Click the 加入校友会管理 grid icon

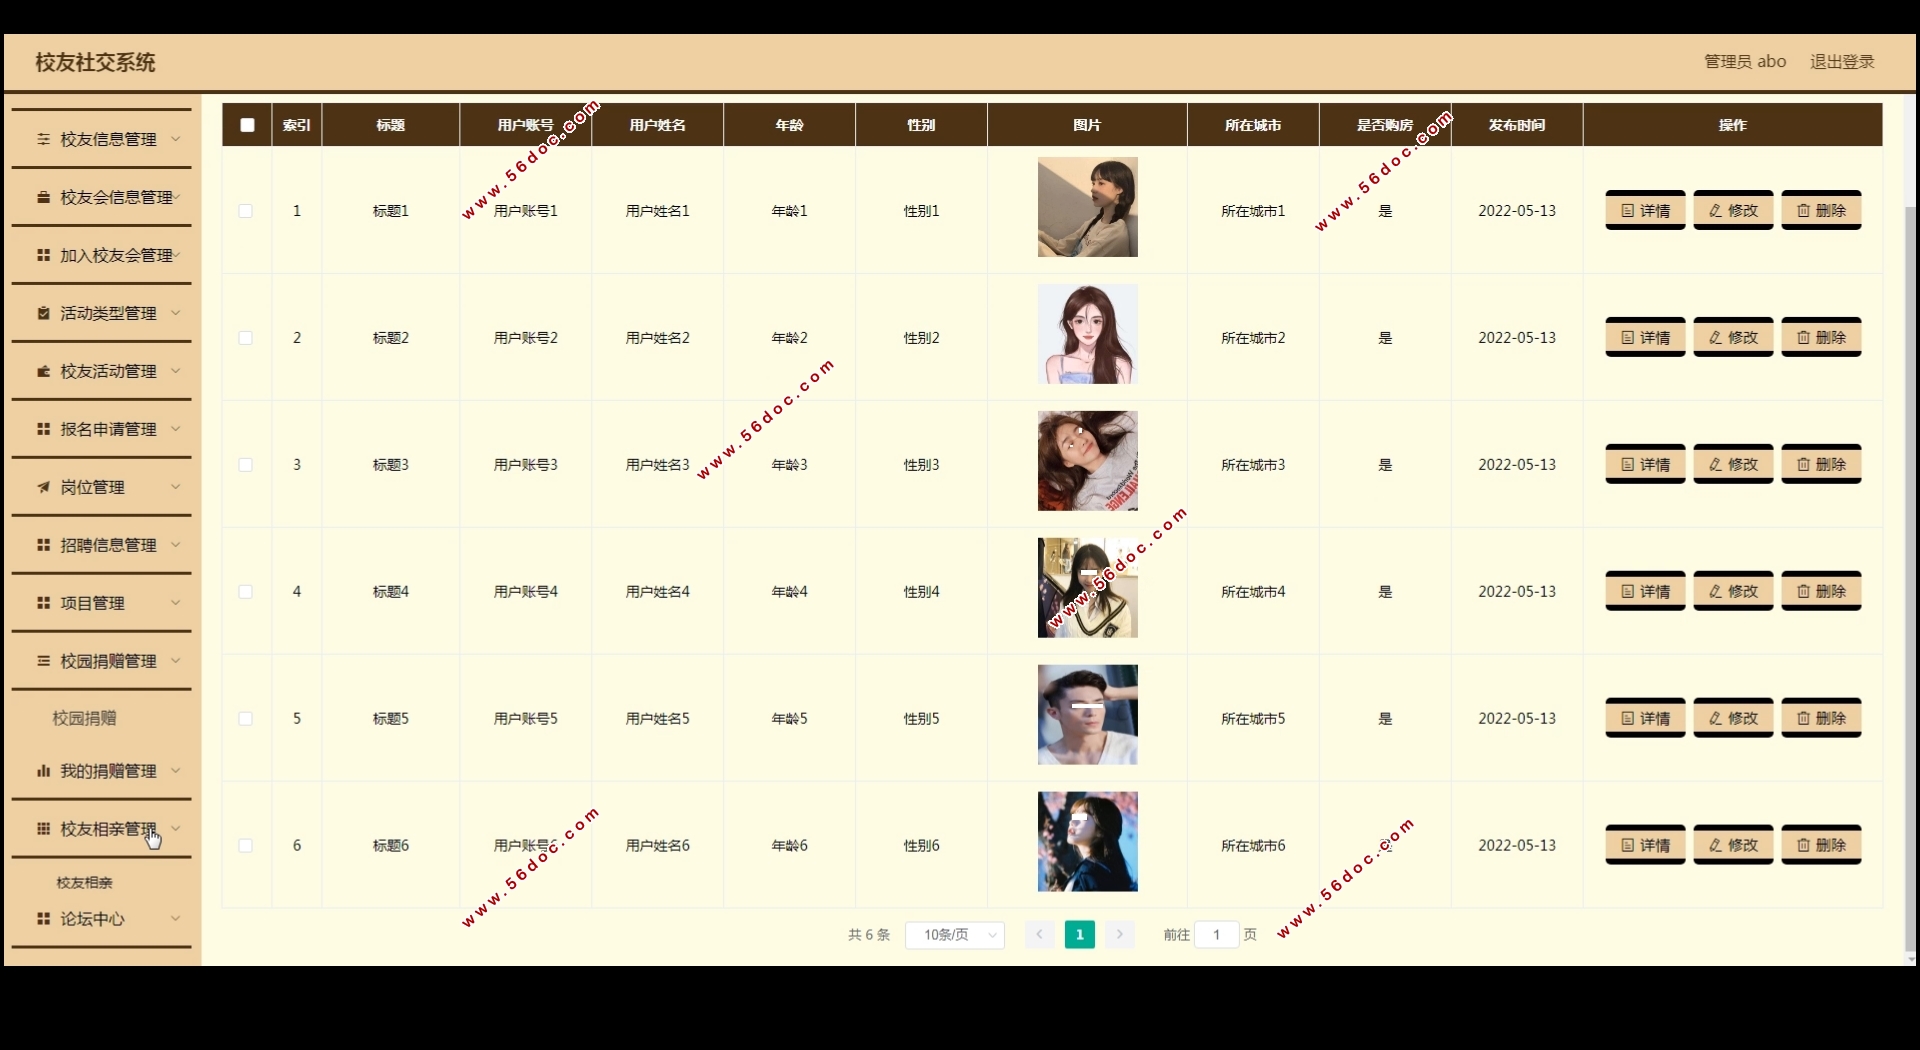tap(43, 255)
